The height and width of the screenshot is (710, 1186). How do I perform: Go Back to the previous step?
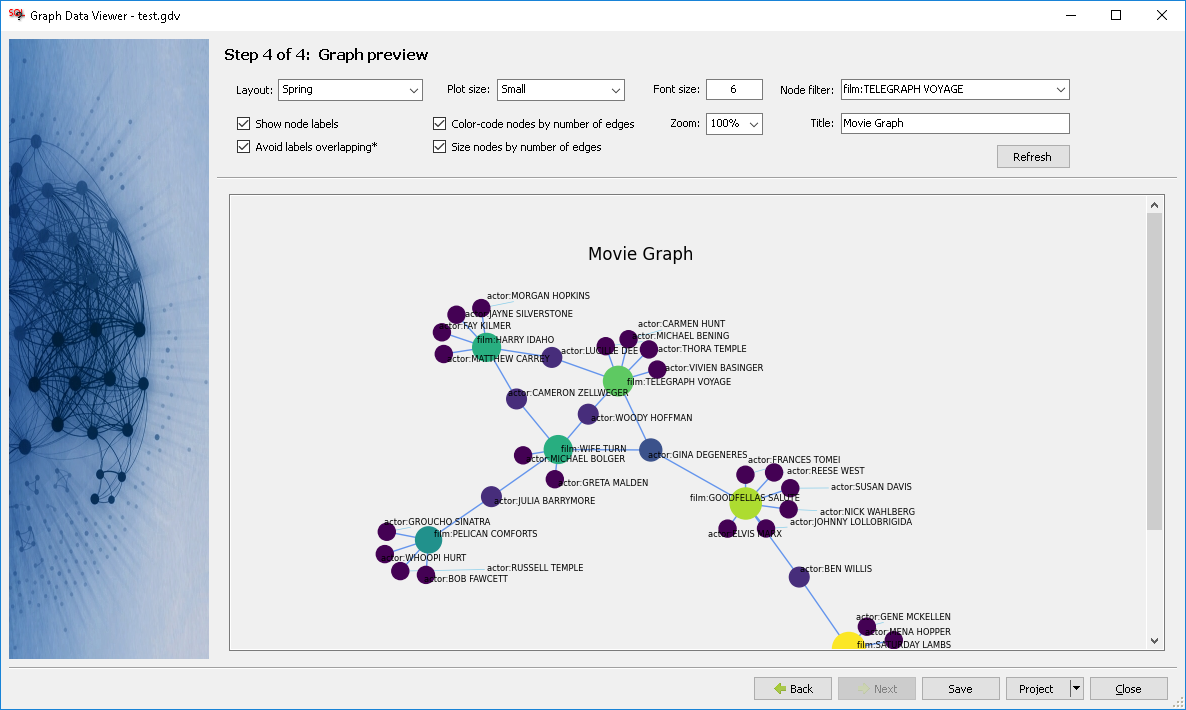tap(793, 688)
